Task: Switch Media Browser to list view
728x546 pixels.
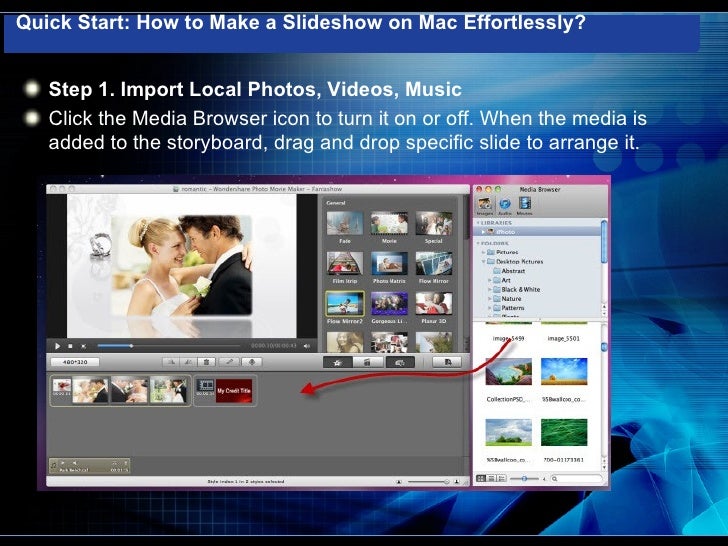Action: tap(491, 478)
